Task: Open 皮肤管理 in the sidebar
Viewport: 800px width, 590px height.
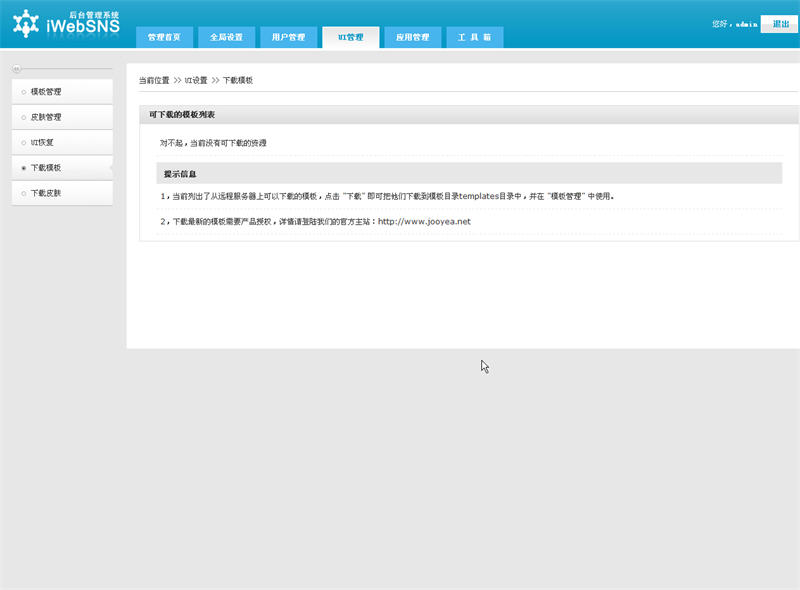Action: coord(62,117)
